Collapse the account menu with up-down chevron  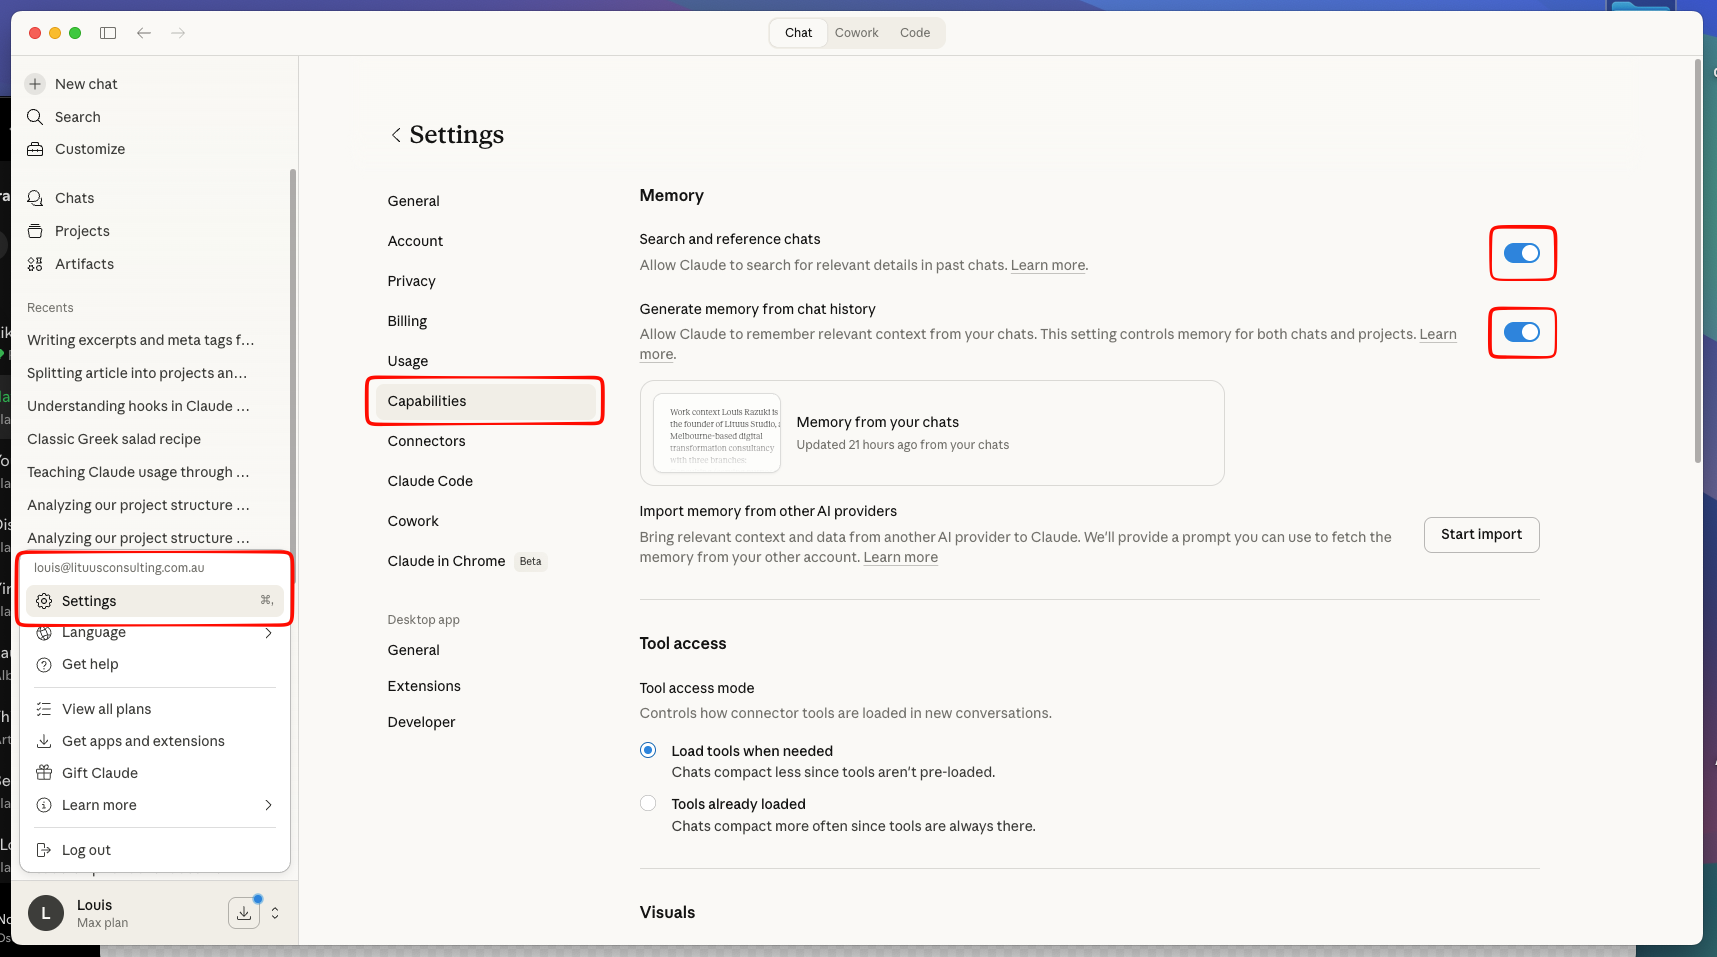coord(275,913)
